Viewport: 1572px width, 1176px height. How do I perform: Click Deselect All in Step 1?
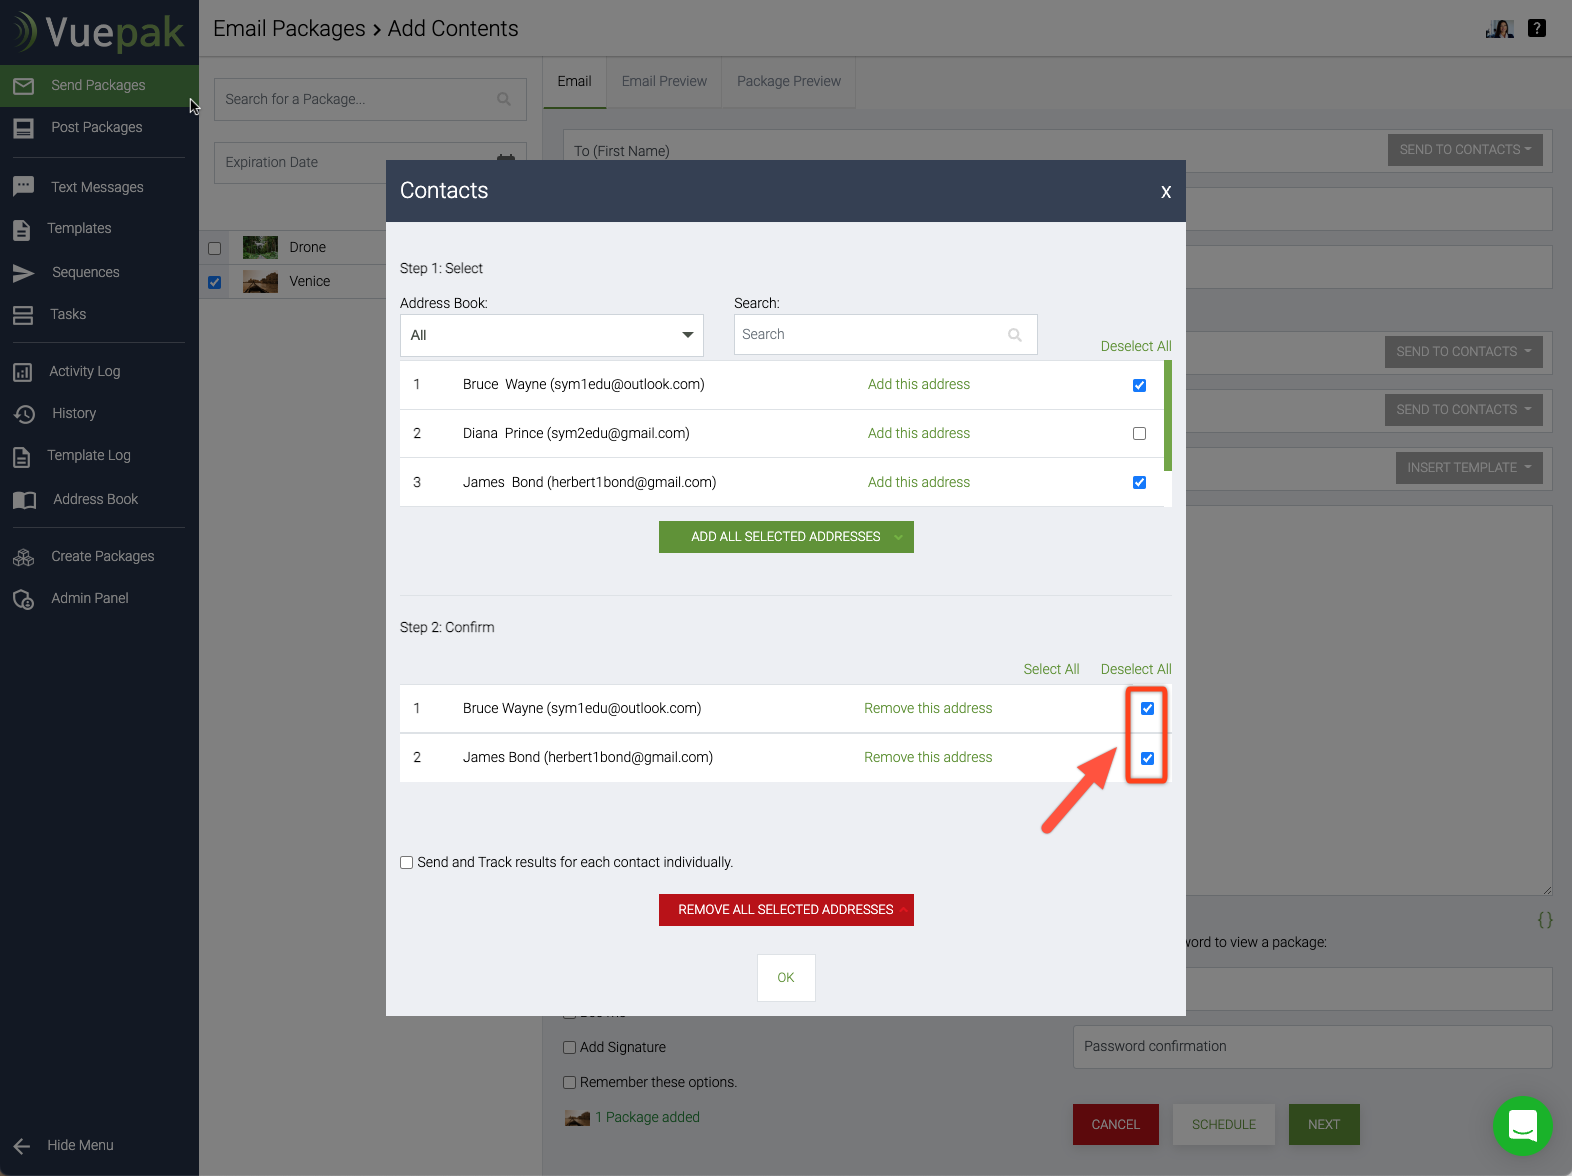pos(1136,346)
